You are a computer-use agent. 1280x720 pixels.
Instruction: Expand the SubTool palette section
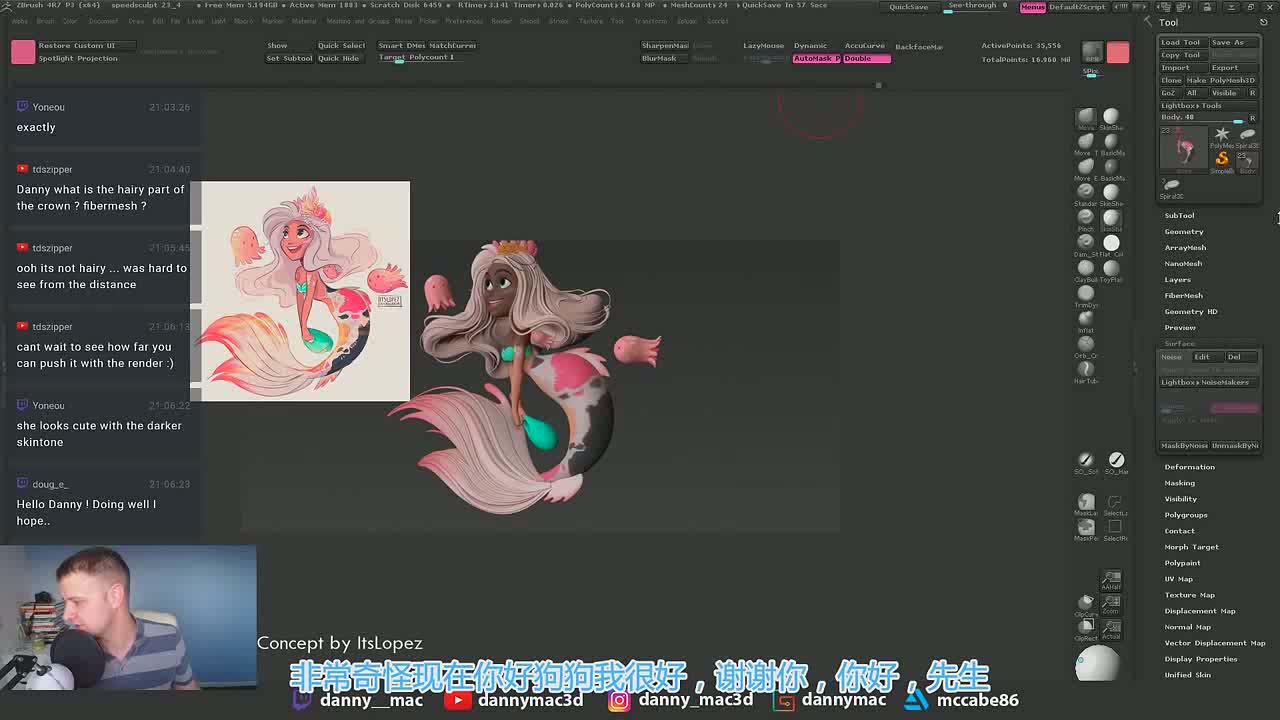click(x=1179, y=216)
